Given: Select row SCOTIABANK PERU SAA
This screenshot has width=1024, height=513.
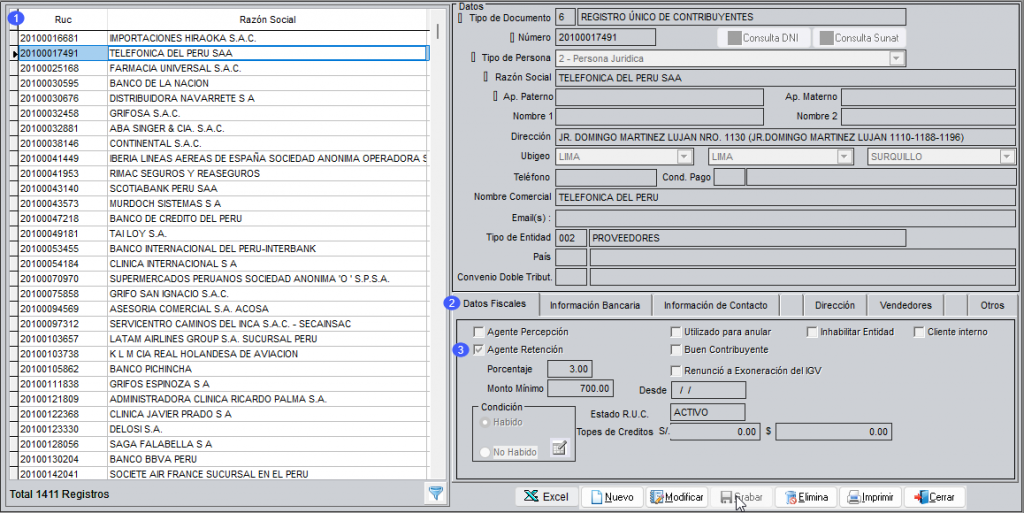Looking at the screenshot, I should [223, 188].
